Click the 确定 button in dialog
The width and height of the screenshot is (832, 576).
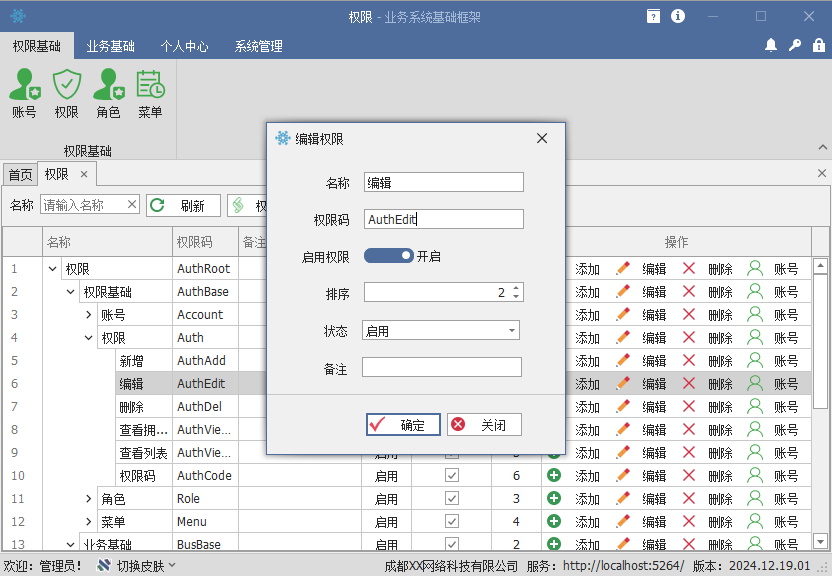tap(403, 425)
